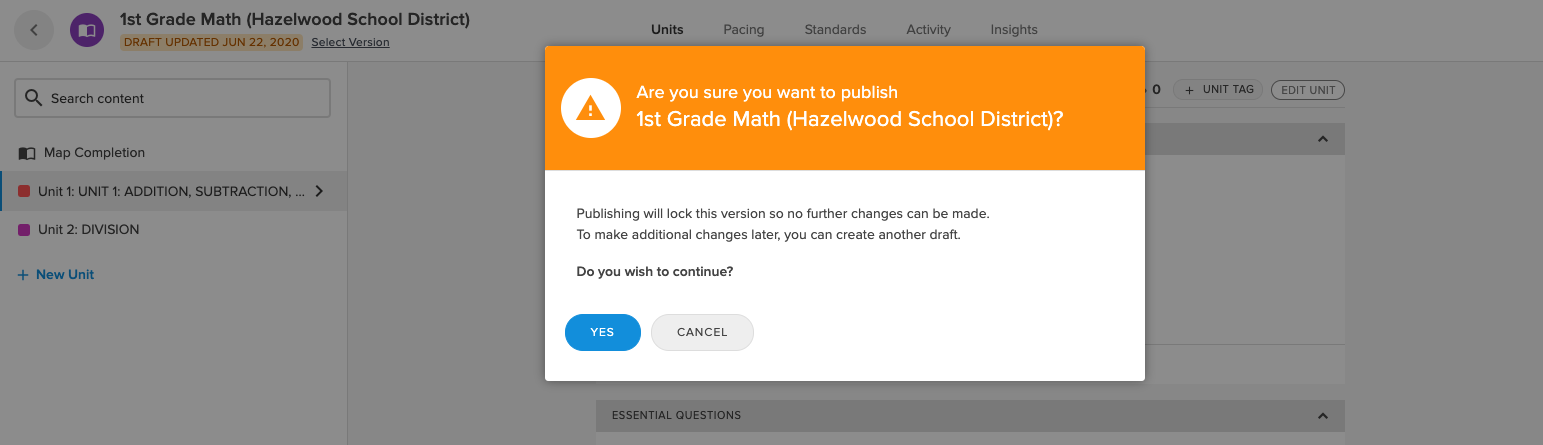Switch to the Pacing tab
This screenshot has width=1543, height=445.
[x=744, y=30]
